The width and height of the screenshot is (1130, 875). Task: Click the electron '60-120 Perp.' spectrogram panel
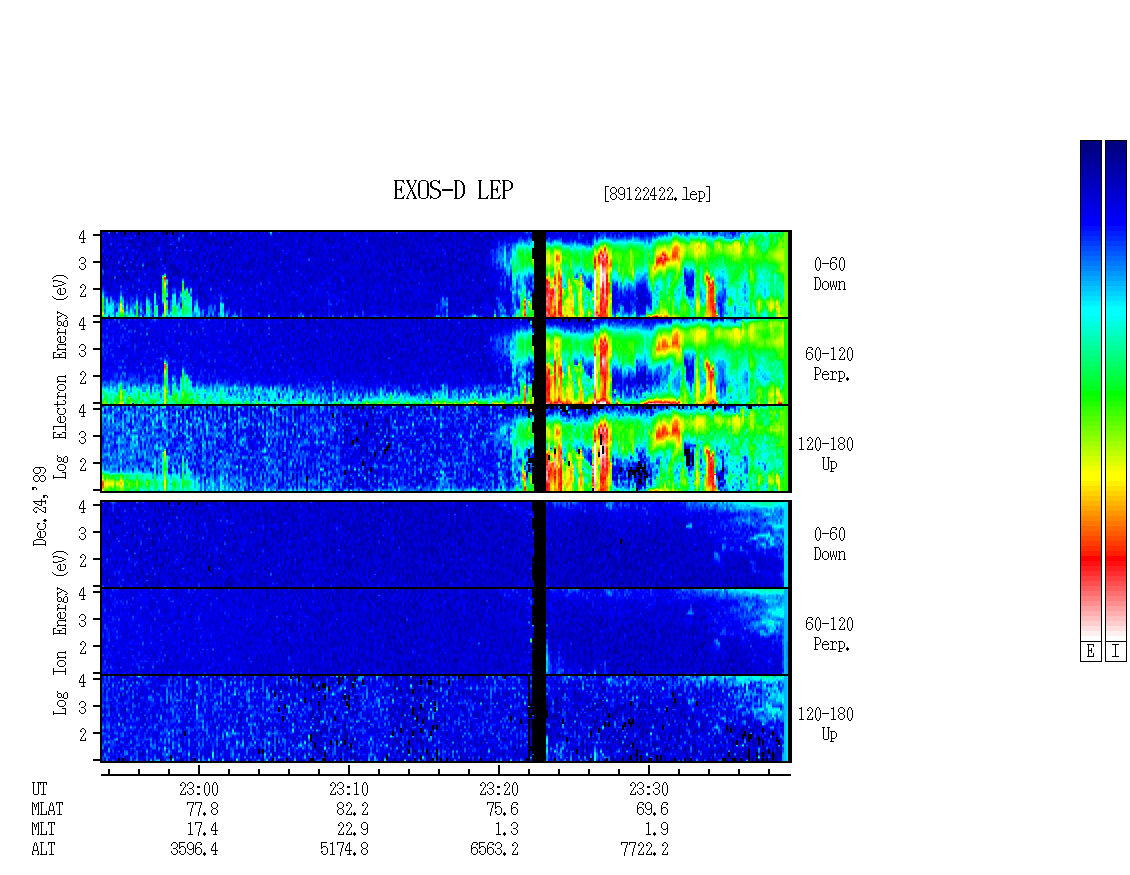[x=445, y=361]
